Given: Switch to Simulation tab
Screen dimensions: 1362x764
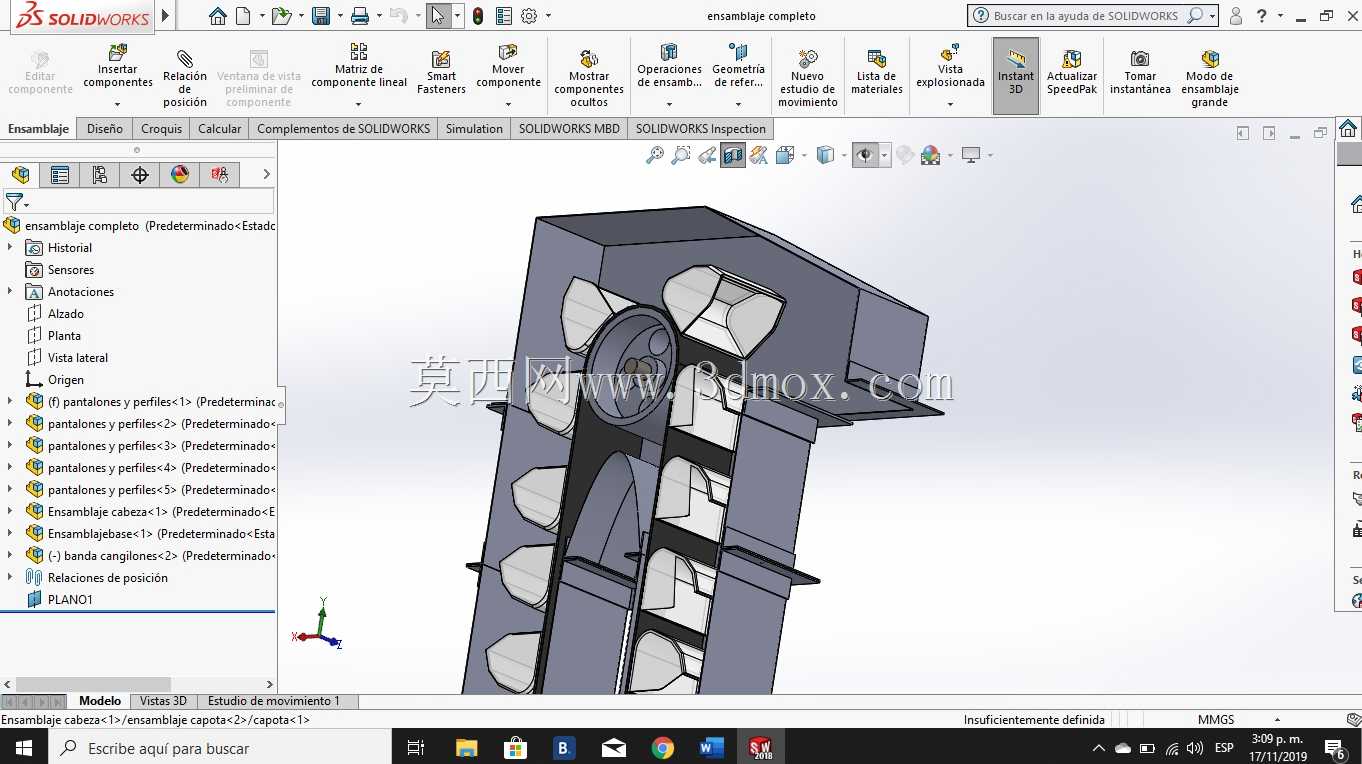Looking at the screenshot, I should (474, 129).
